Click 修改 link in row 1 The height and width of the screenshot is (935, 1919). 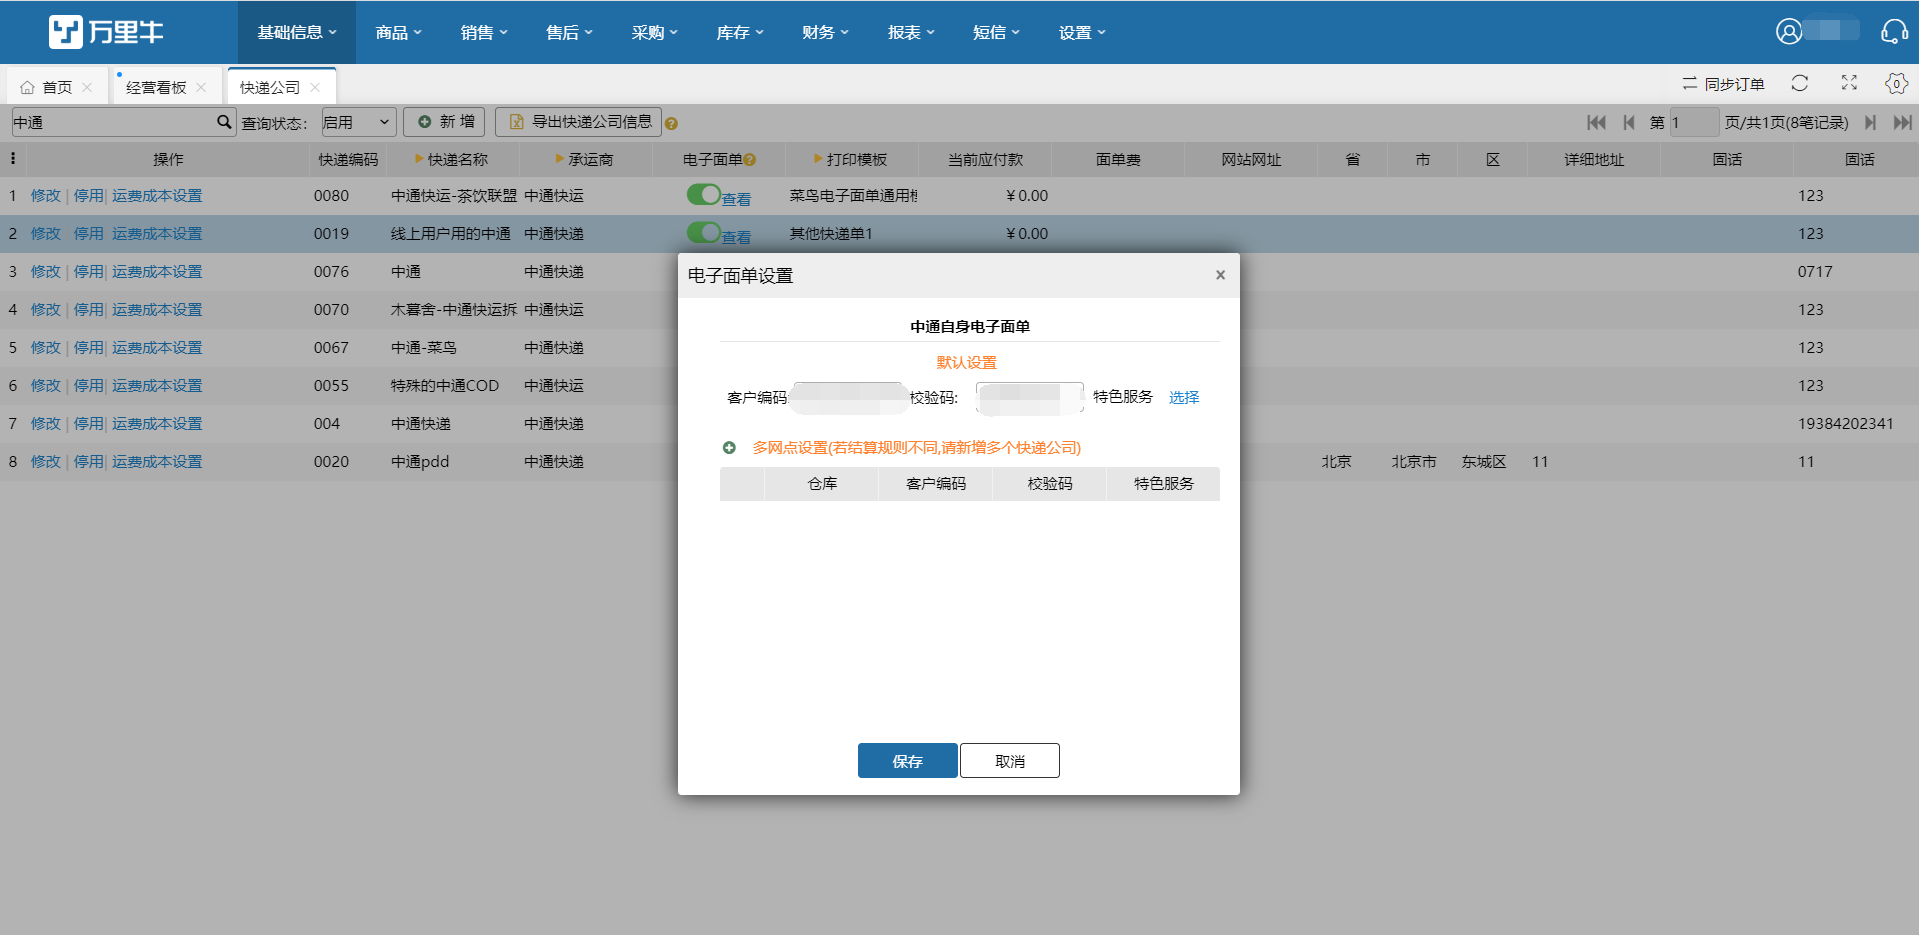tap(46, 195)
